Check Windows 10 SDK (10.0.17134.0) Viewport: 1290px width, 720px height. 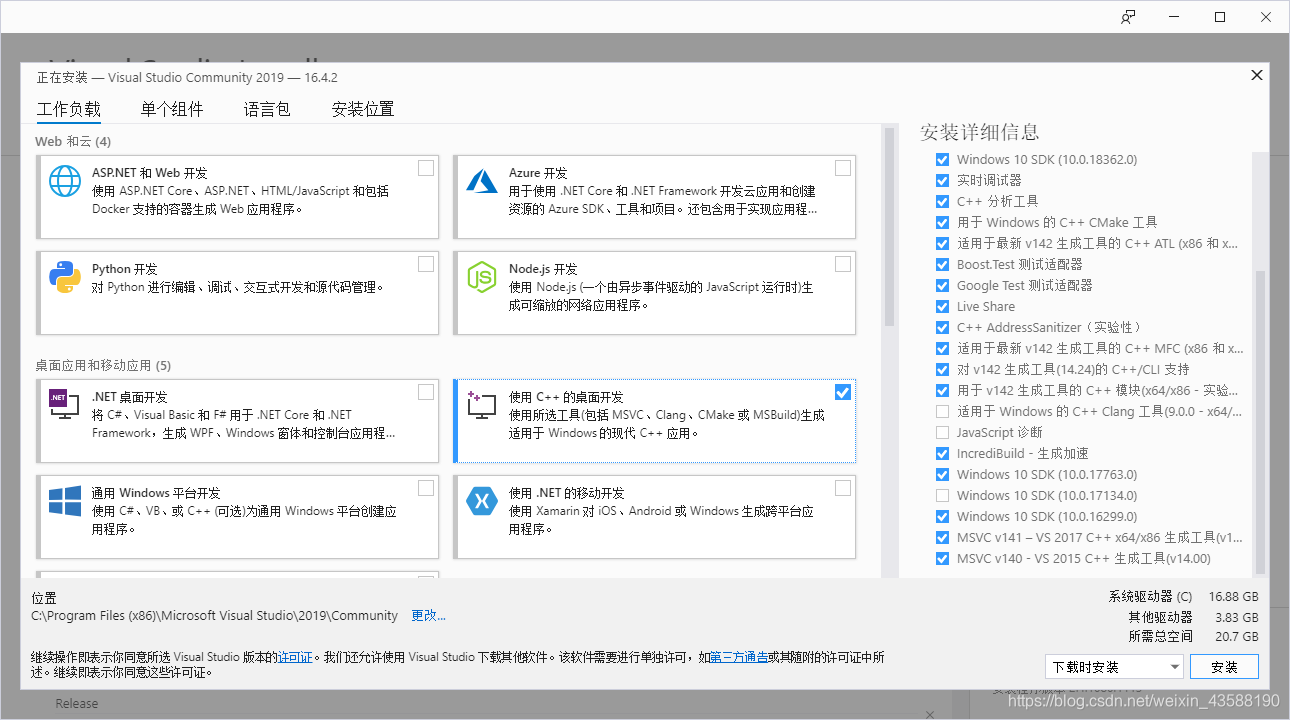[x=942, y=496]
